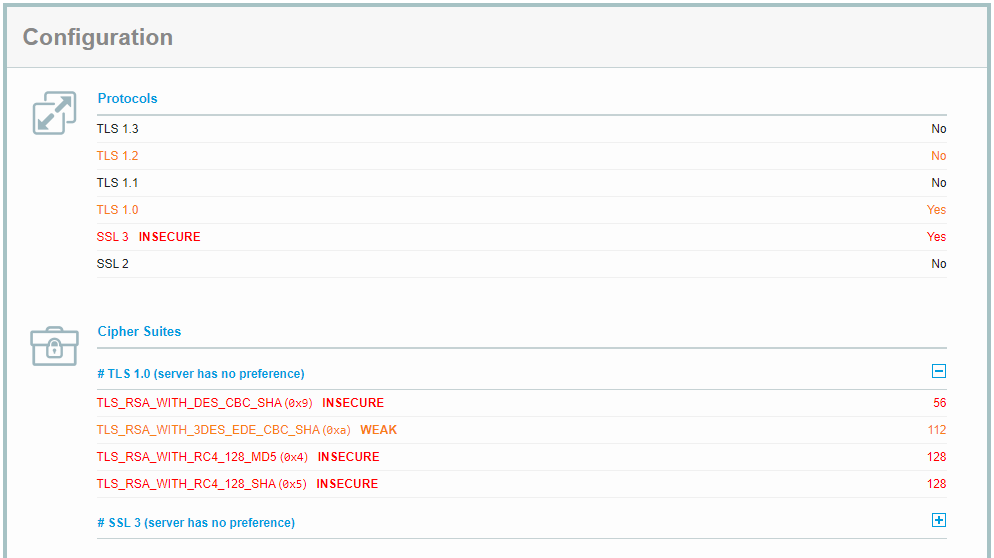The height and width of the screenshot is (558, 994).
Task: Select the TLS 1.2 protocol label
Action: [x=117, y=156]
